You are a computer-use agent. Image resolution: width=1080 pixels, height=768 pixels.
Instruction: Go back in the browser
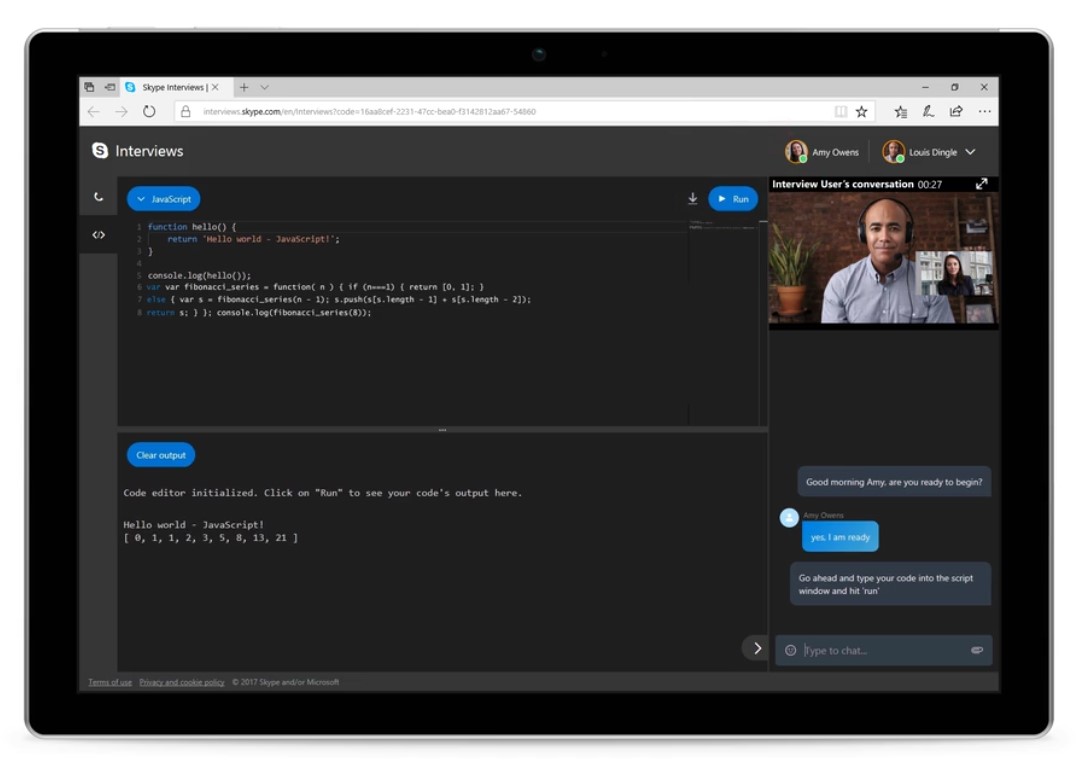tap(94, 112)
